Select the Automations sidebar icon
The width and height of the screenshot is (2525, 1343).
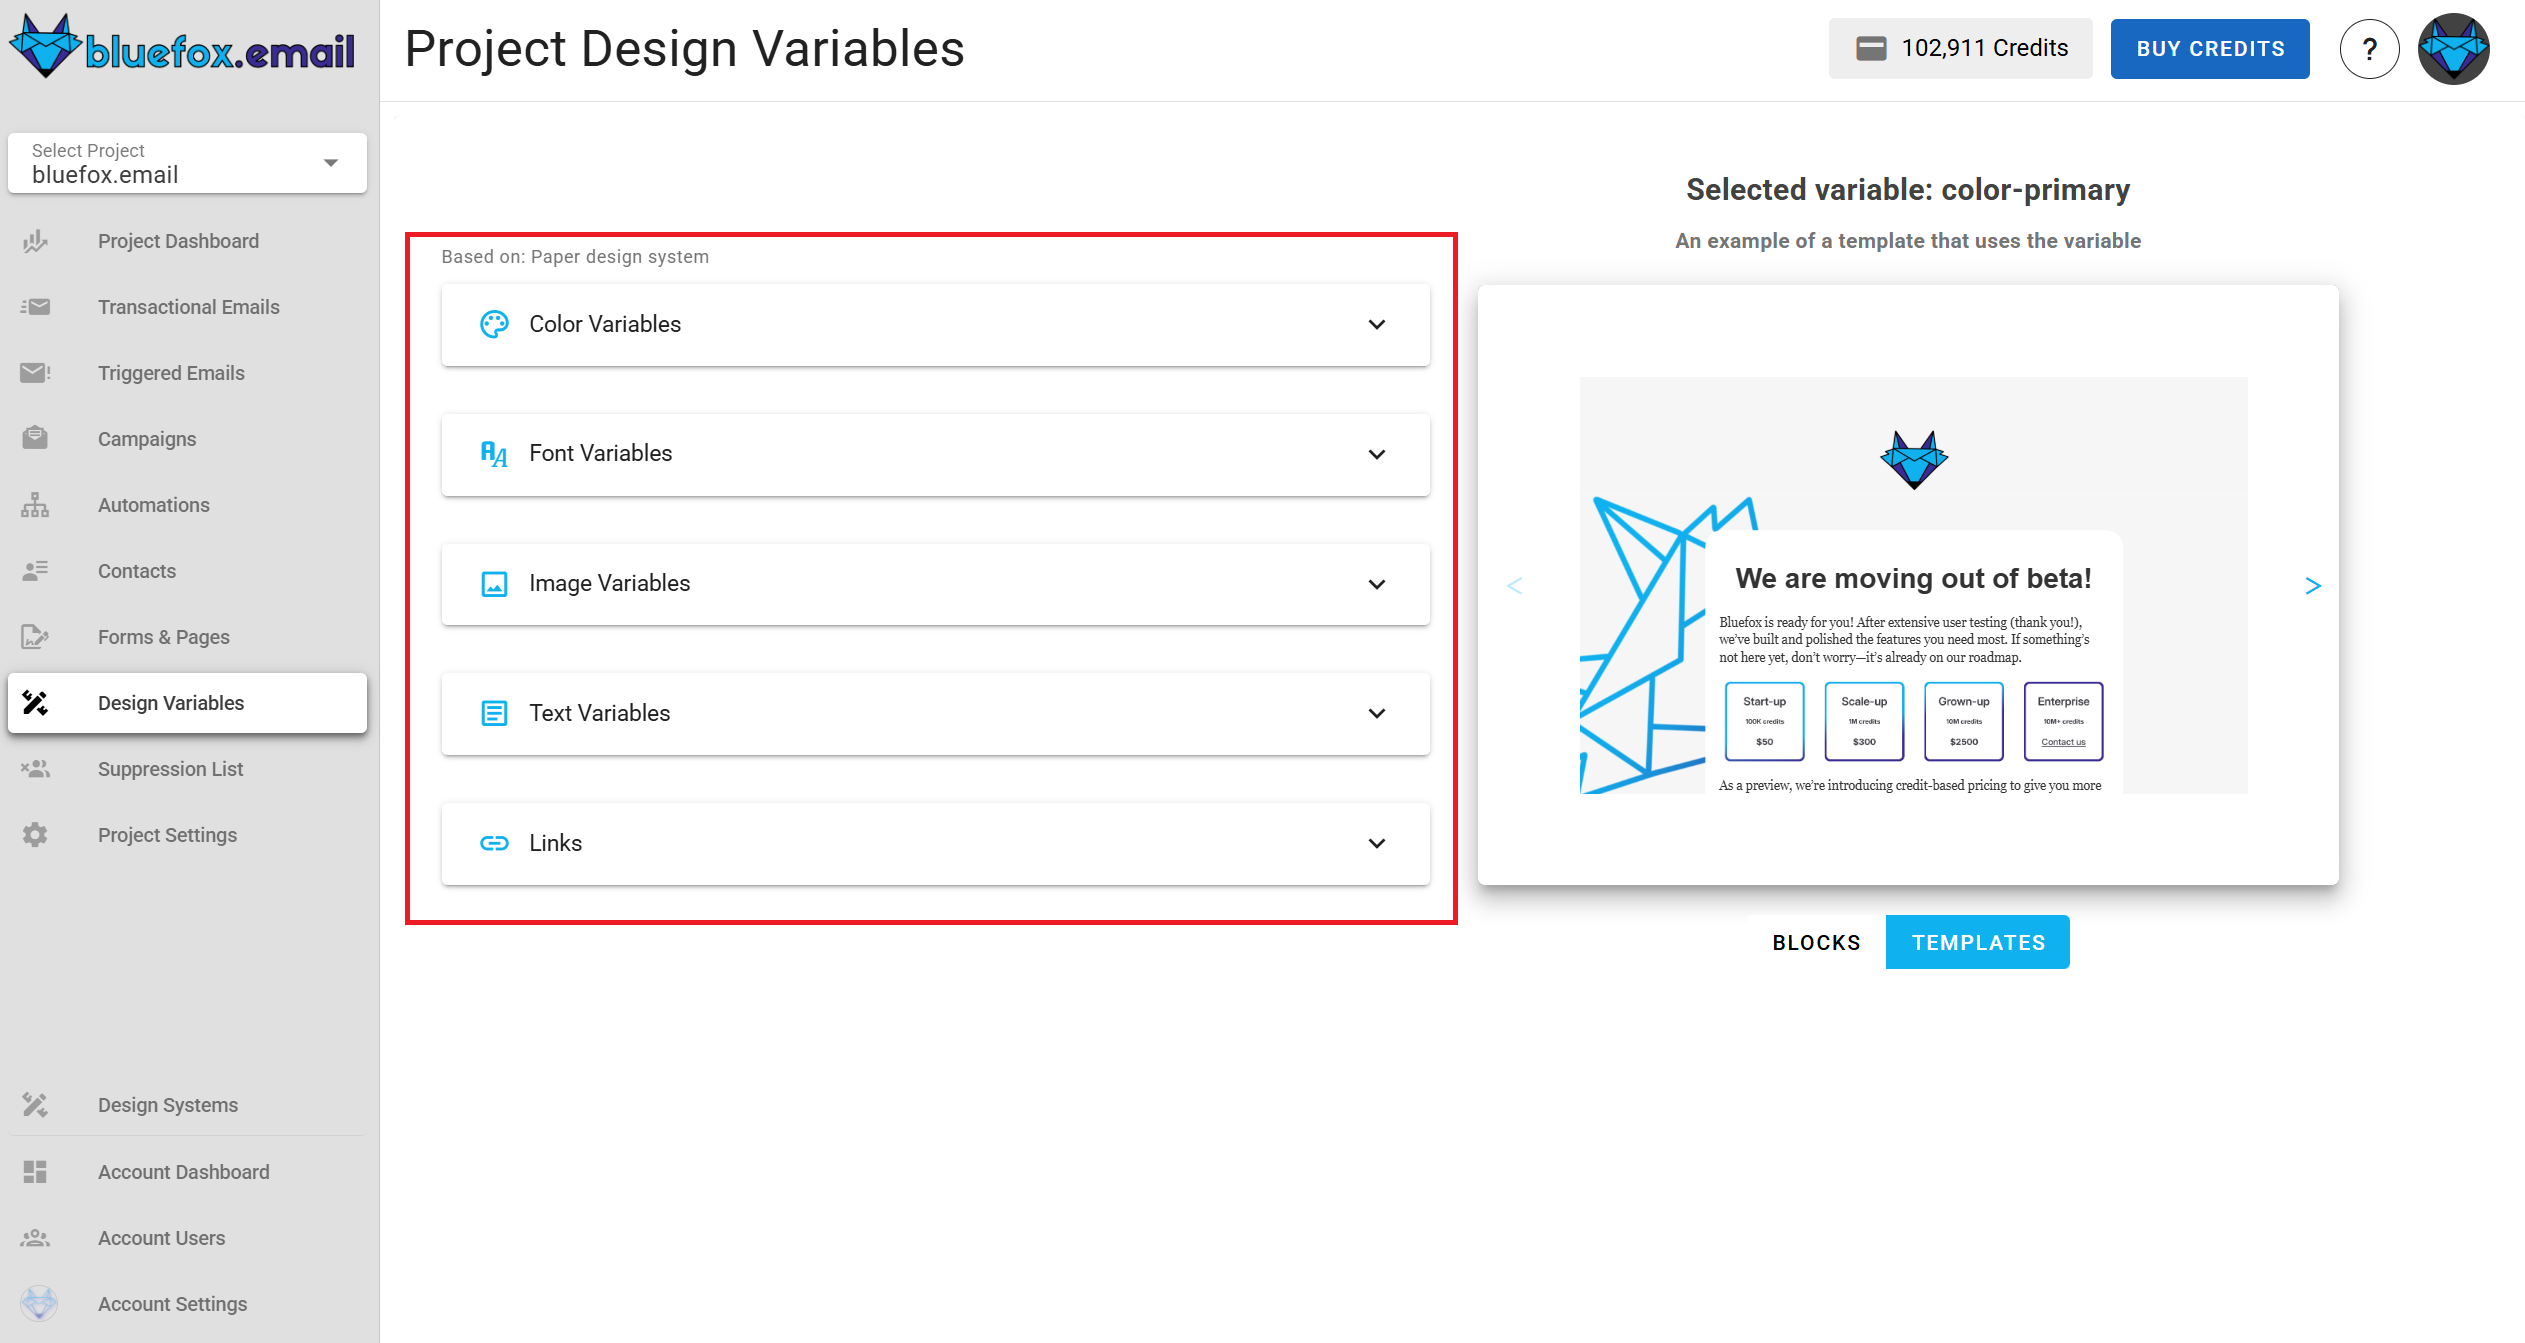coord(35,505)
